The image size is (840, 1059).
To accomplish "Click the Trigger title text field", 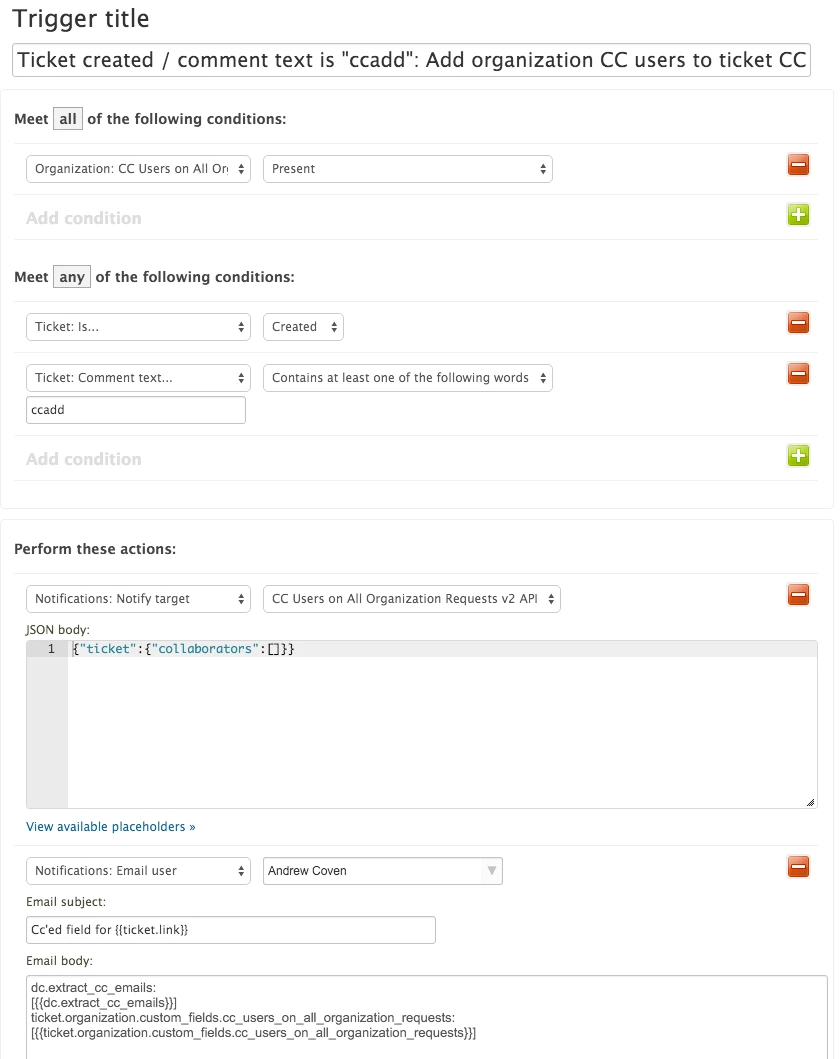I will pos(411,60).
